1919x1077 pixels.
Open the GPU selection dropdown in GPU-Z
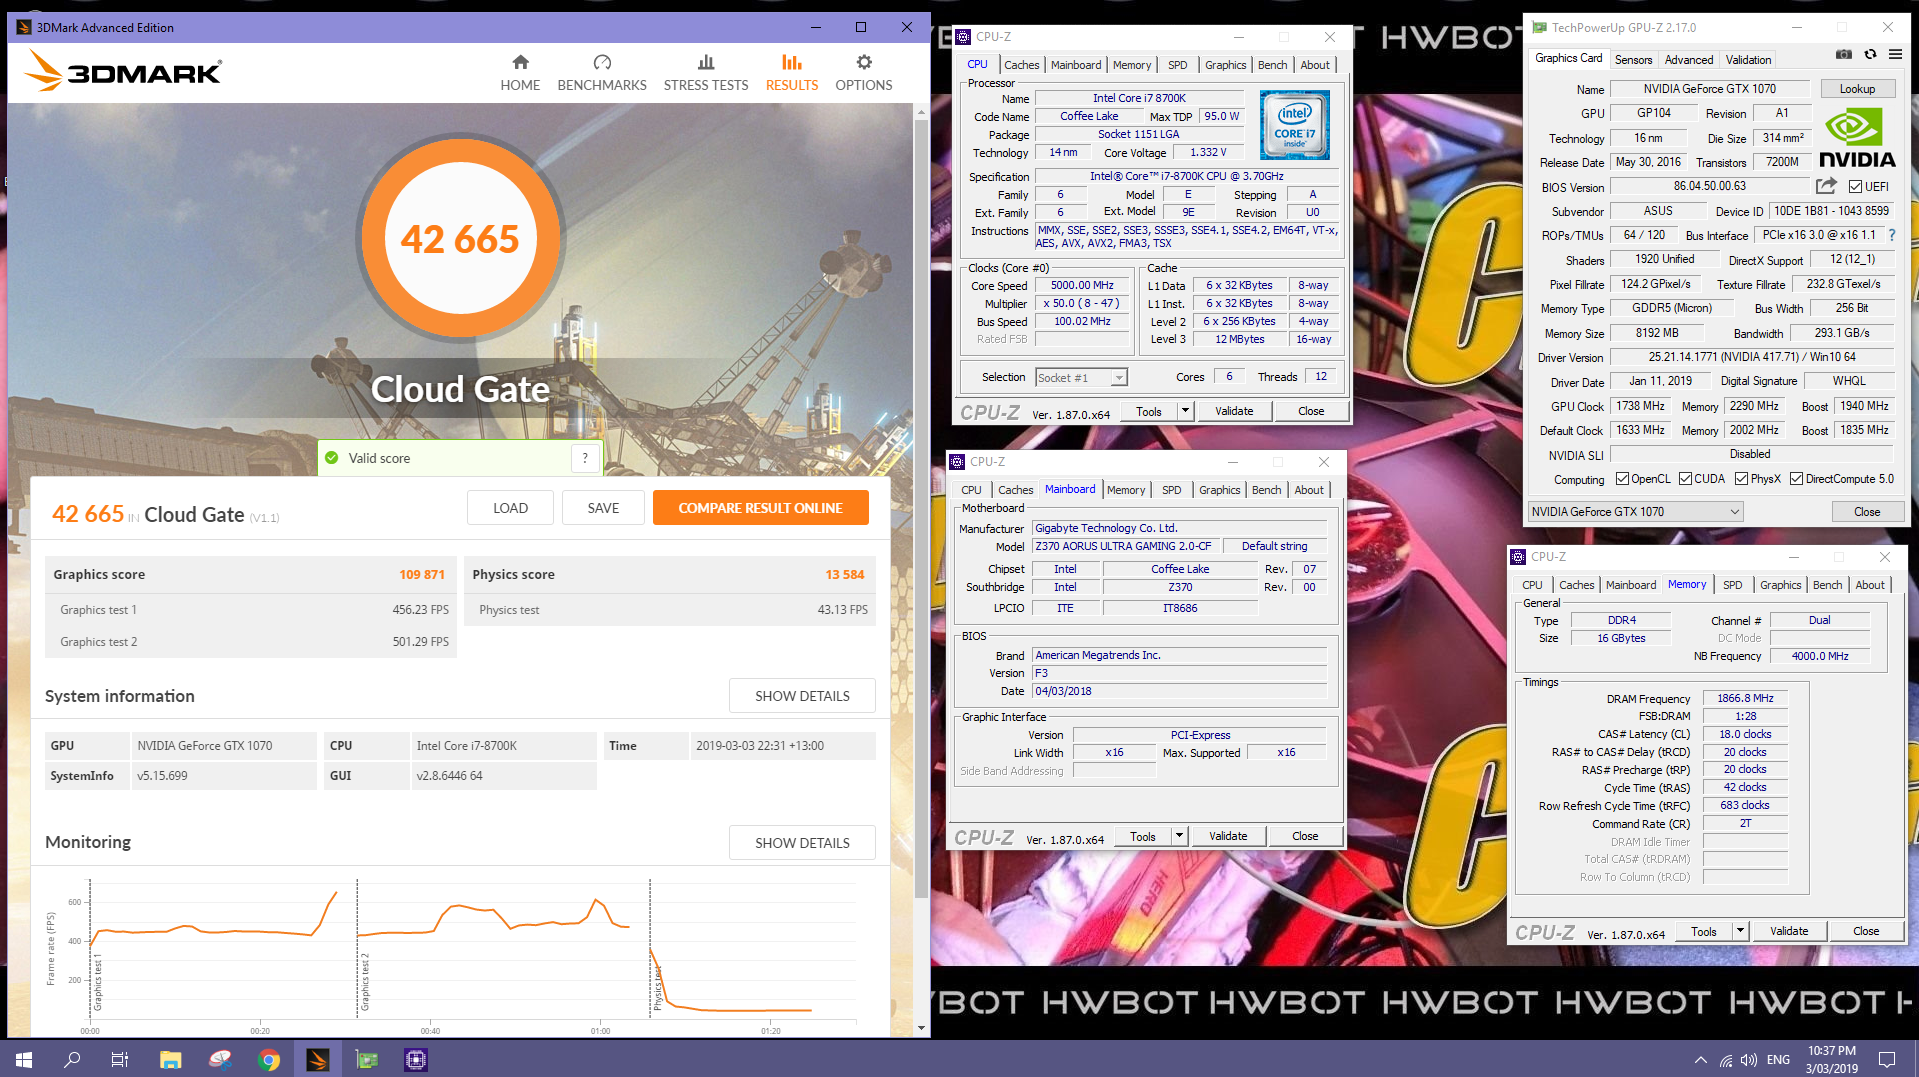point(1636,512)
